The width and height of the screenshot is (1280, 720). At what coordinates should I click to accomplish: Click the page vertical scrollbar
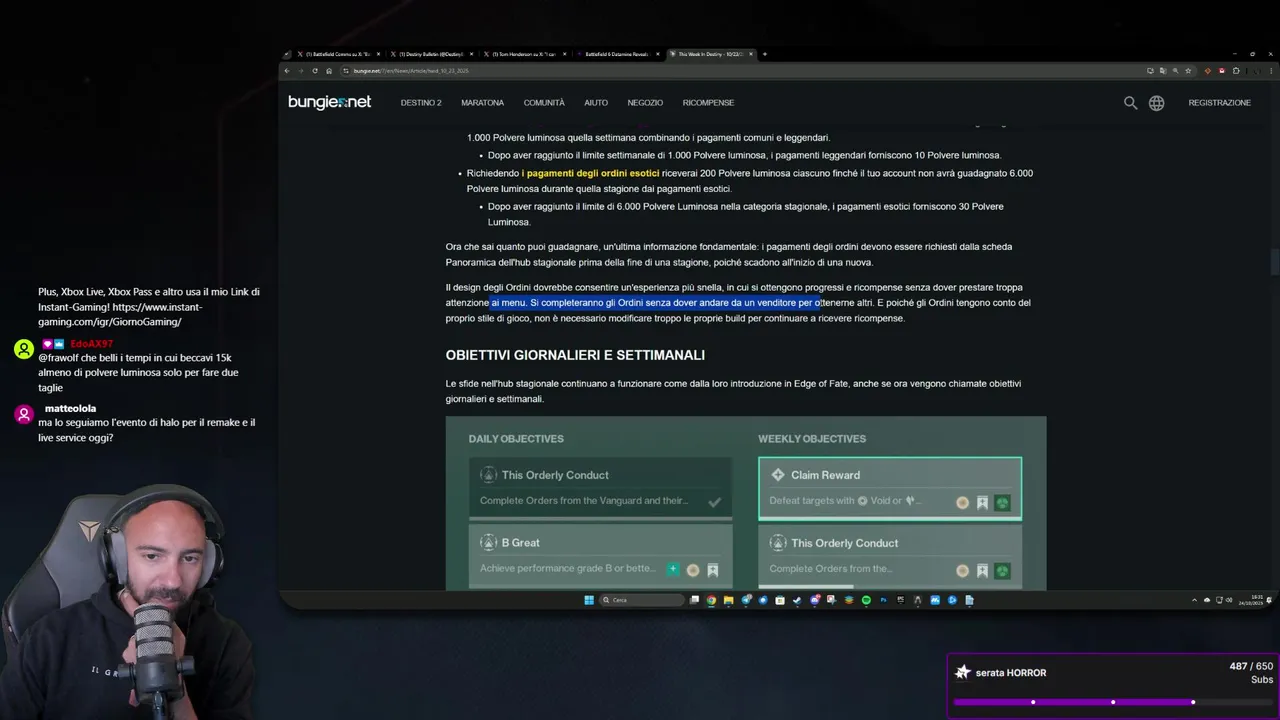(x=1274, y=261)
